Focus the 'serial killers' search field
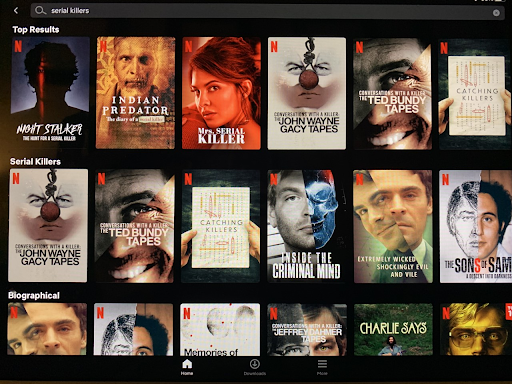Screen dimensions: 512x384 click(x=267, y=11)
